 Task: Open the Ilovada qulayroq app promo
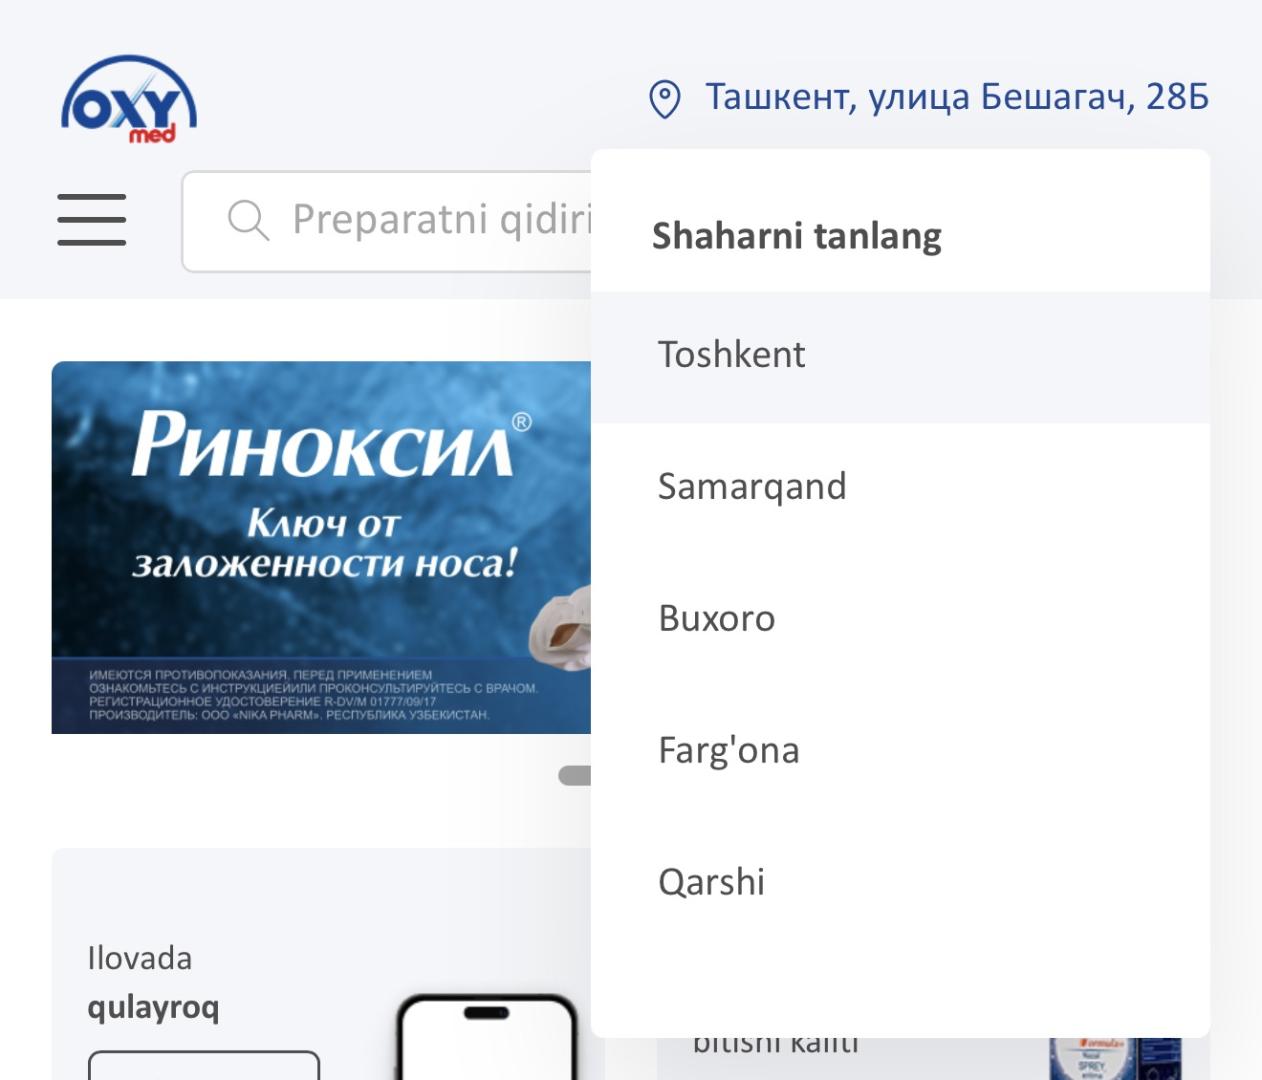pos(153,983)
